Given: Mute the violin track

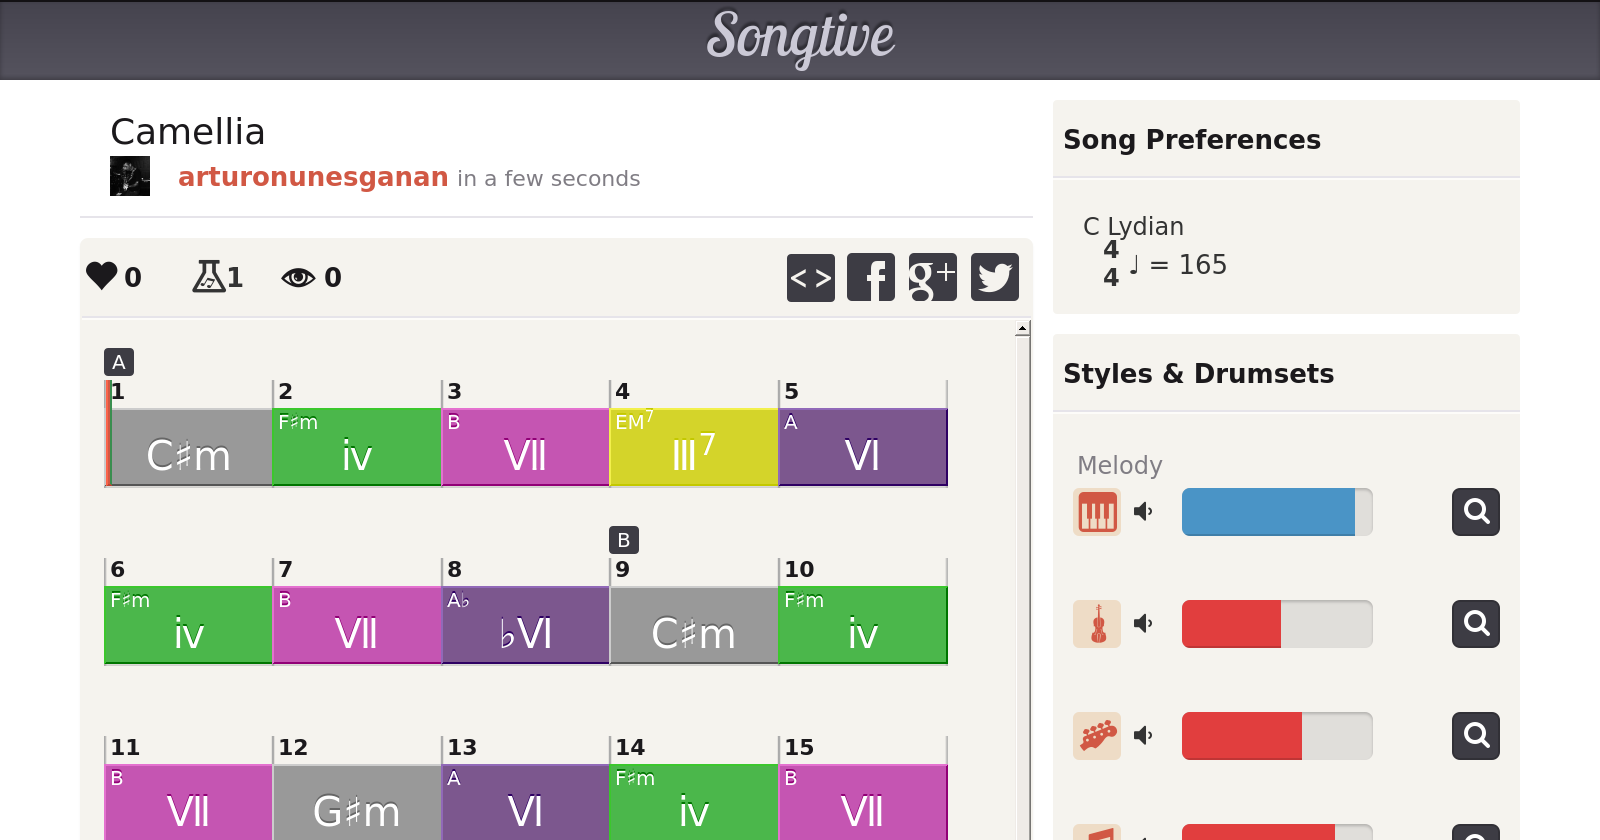Looking at the screenshot, I should click(1143, 624).
